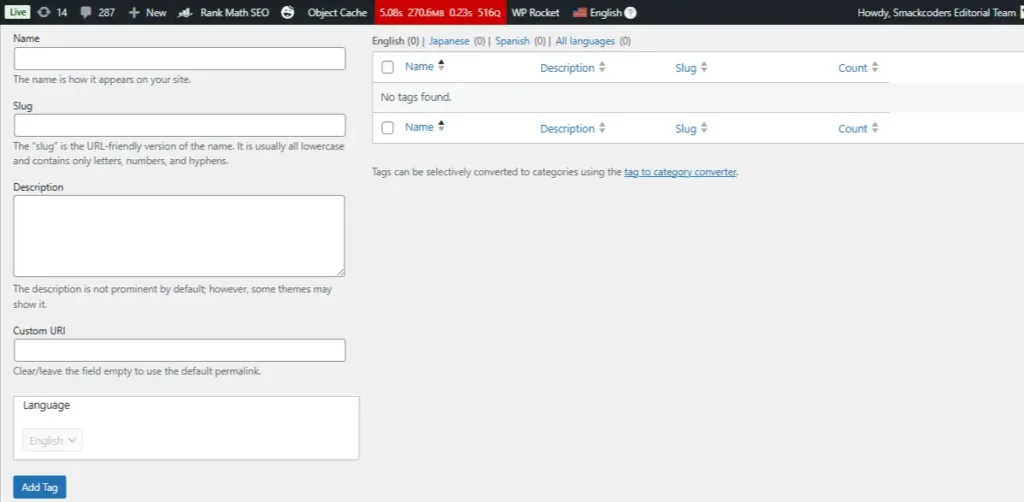Open Rank Math SEO chart icon
The height and width of the screenshot is (502, 1024).
tap(185, 13)
